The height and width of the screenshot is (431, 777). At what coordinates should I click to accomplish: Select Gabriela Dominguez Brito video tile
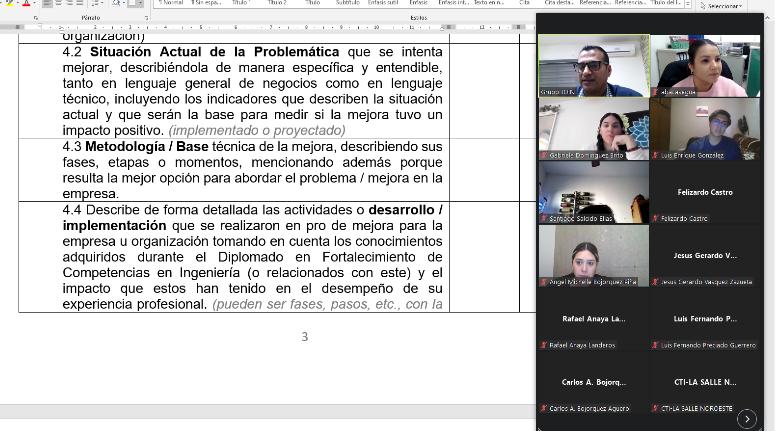coord(594,129)
